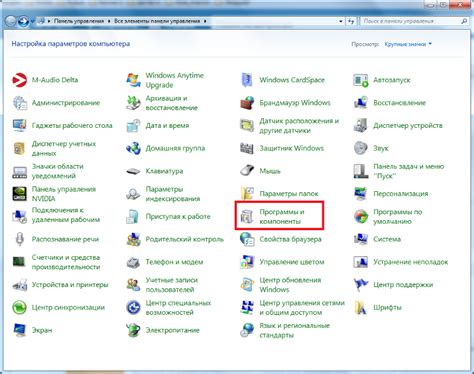Image resolution: width=474 pixels, height=374 pixels.
Task: Open the Устранение неполадок link
Action: click(411, 262)
